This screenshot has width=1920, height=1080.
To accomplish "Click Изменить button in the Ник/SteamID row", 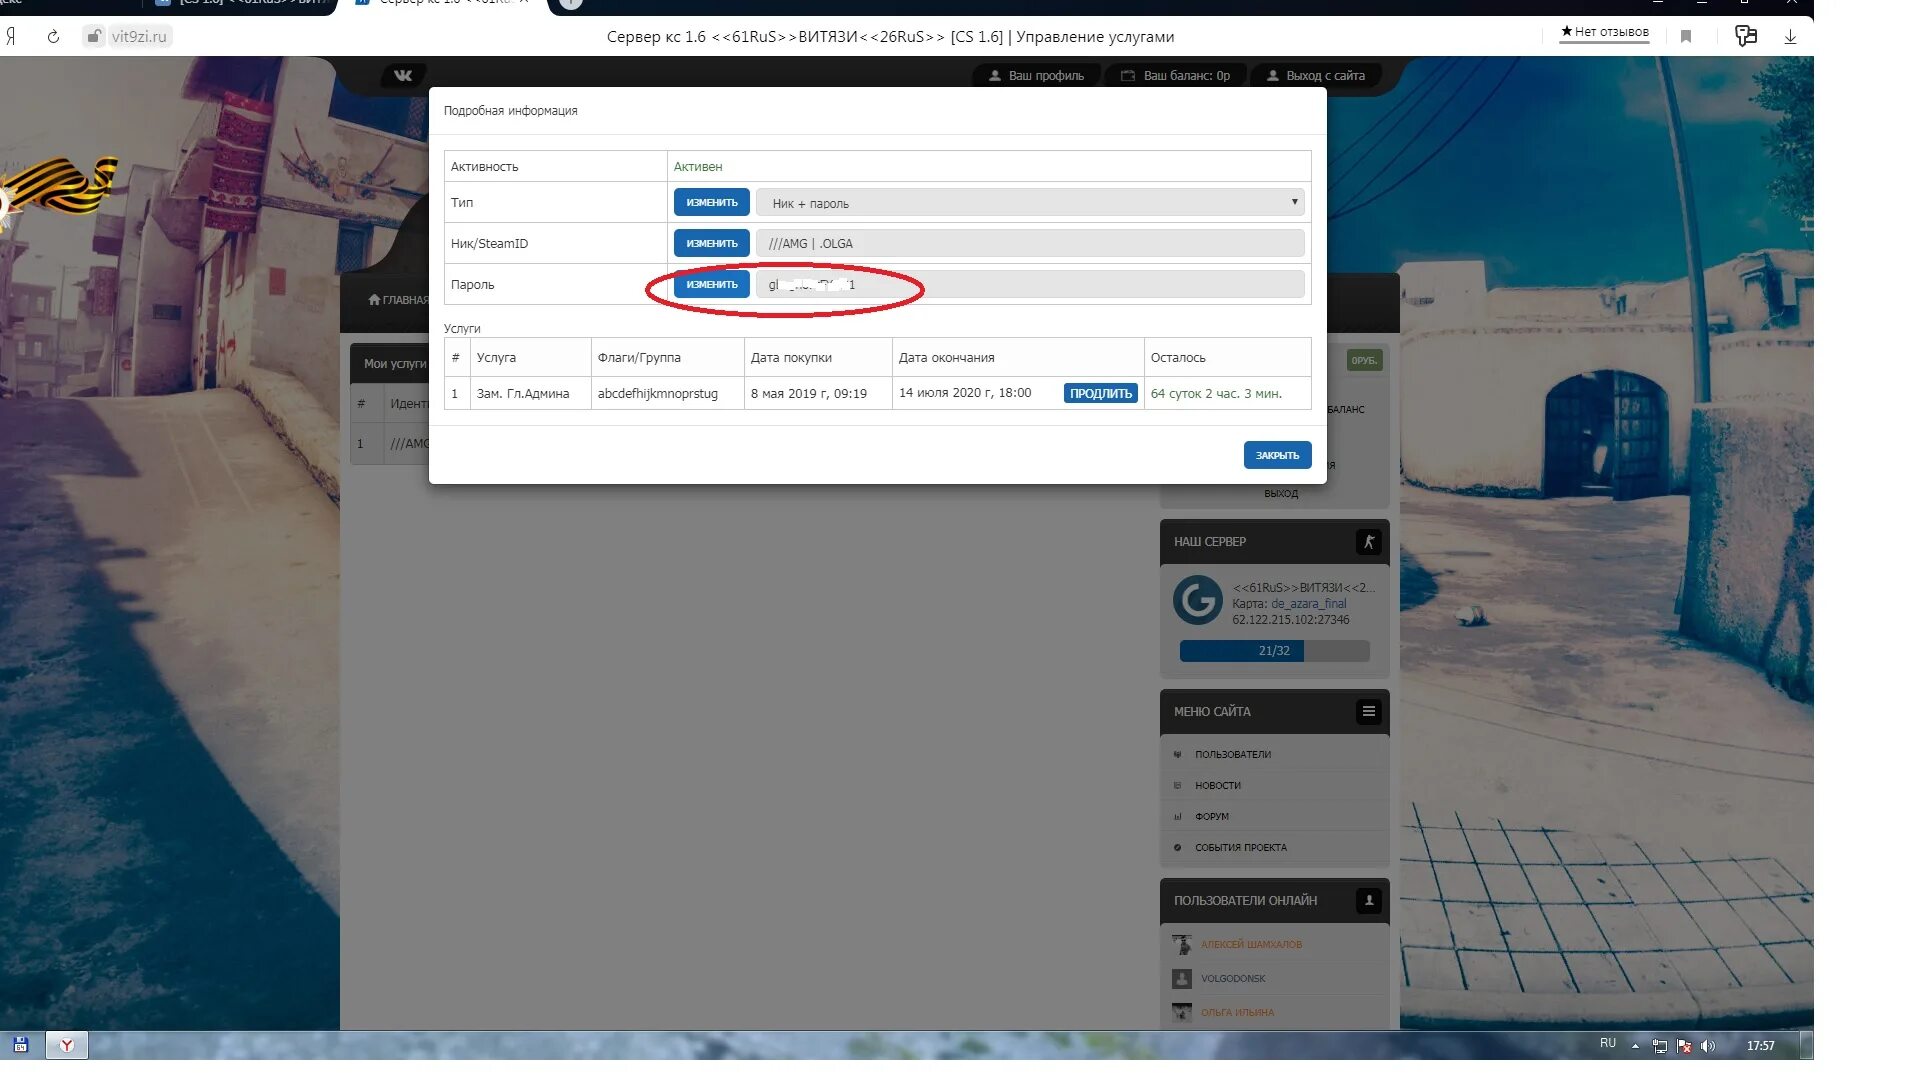I will (x=711, y=244).
